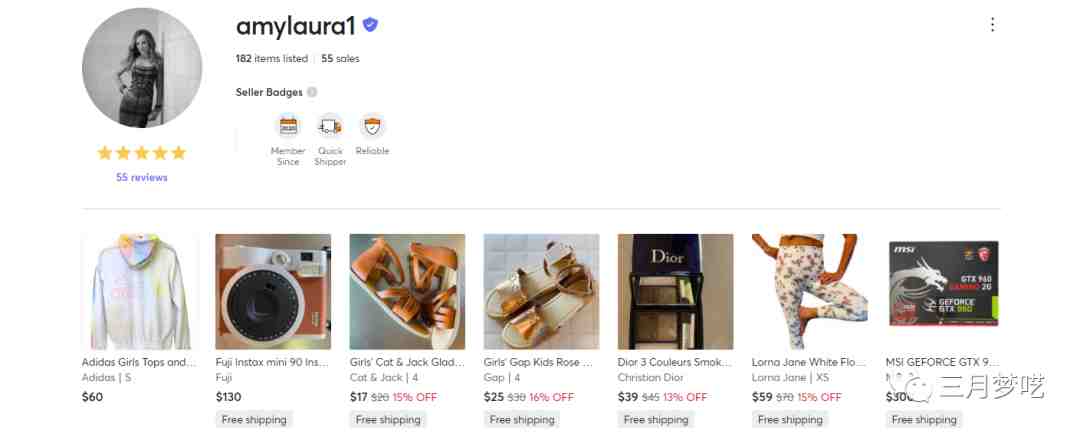Open the 55 reviews link

pos(141,177)
